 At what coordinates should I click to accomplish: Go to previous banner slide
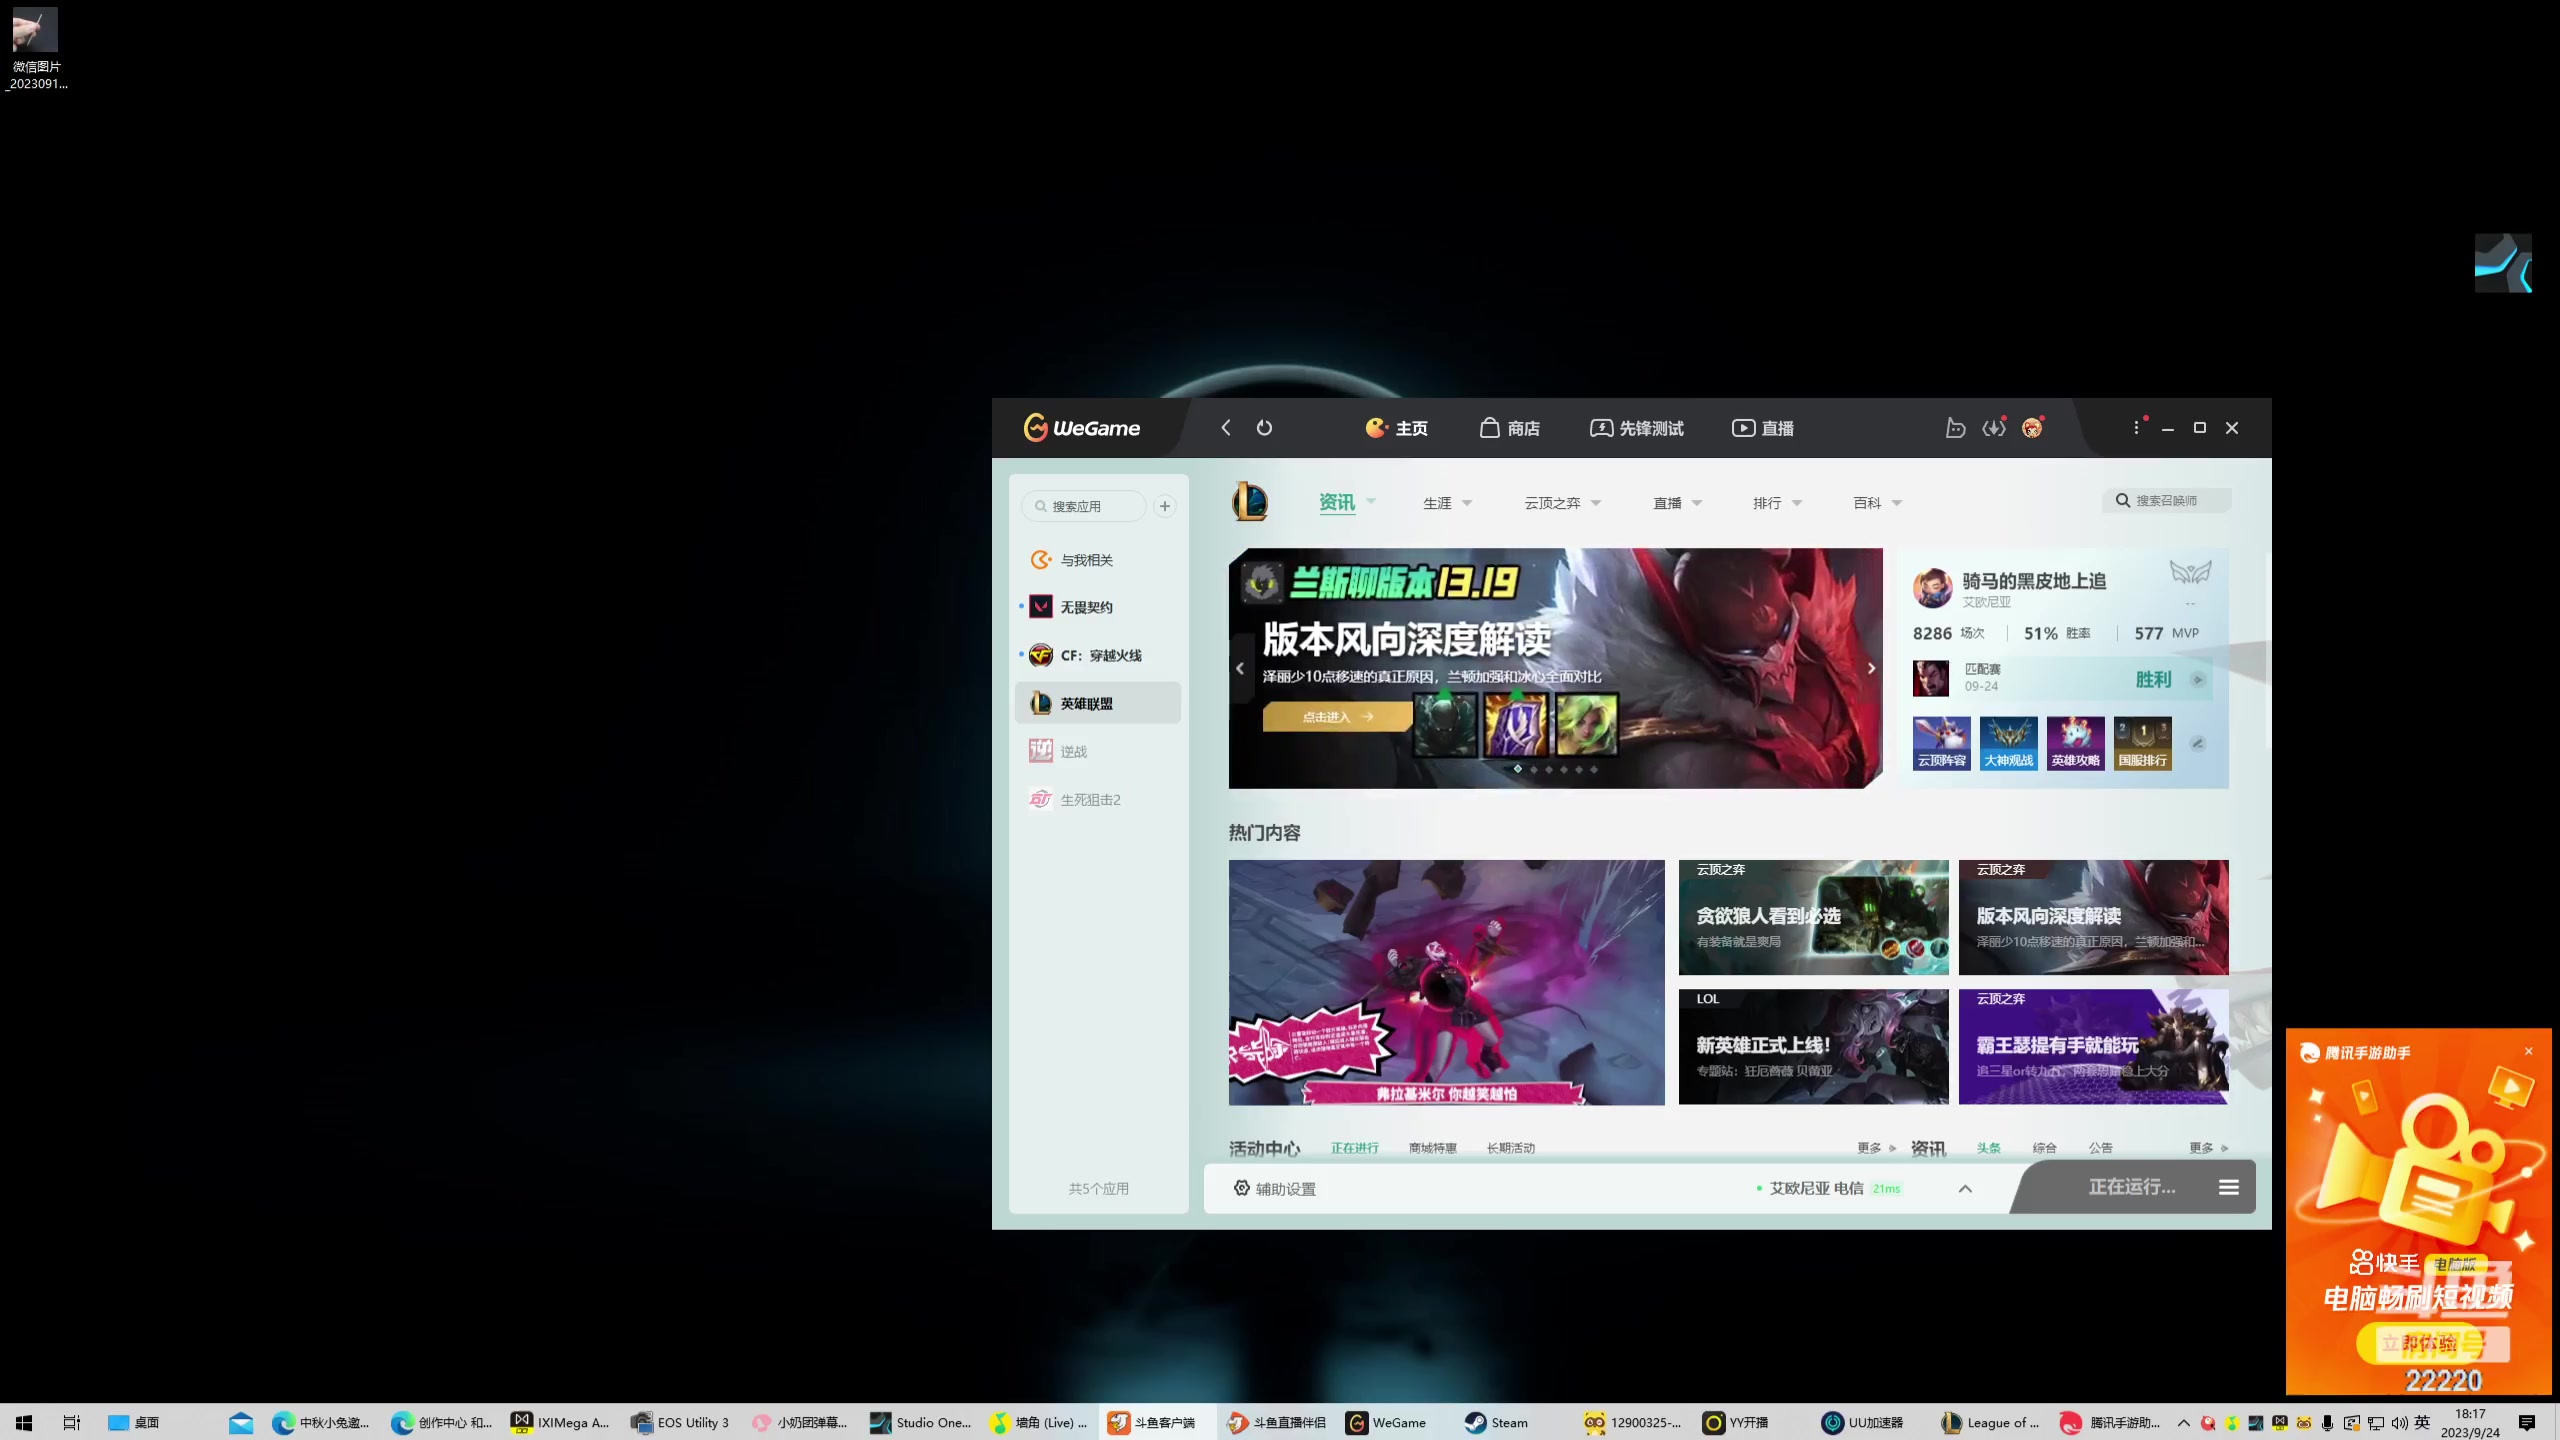point(1240,668)
